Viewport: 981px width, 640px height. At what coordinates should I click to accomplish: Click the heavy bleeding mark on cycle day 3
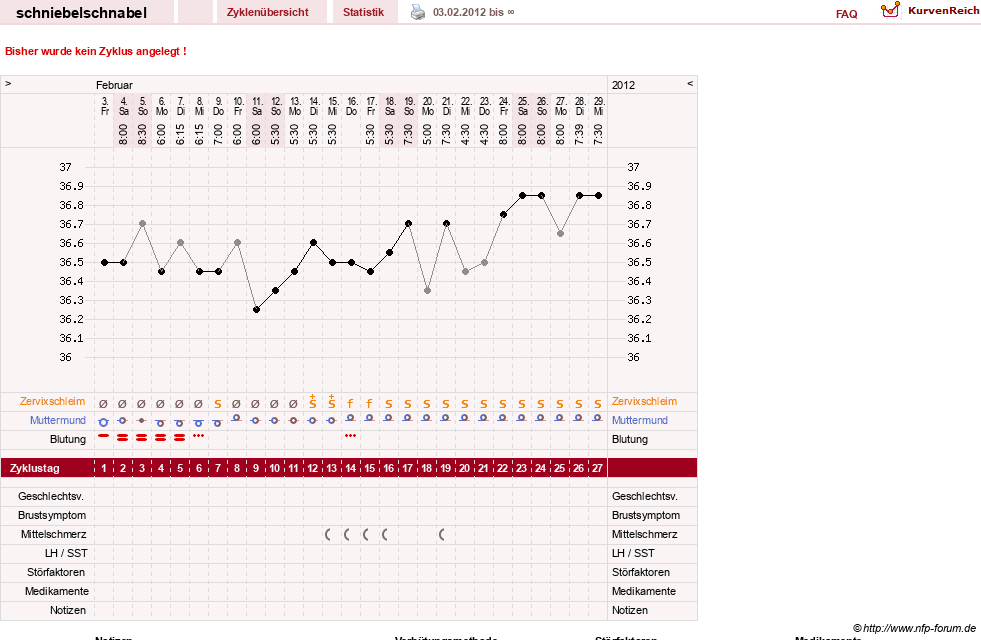[x=142, y=438]
